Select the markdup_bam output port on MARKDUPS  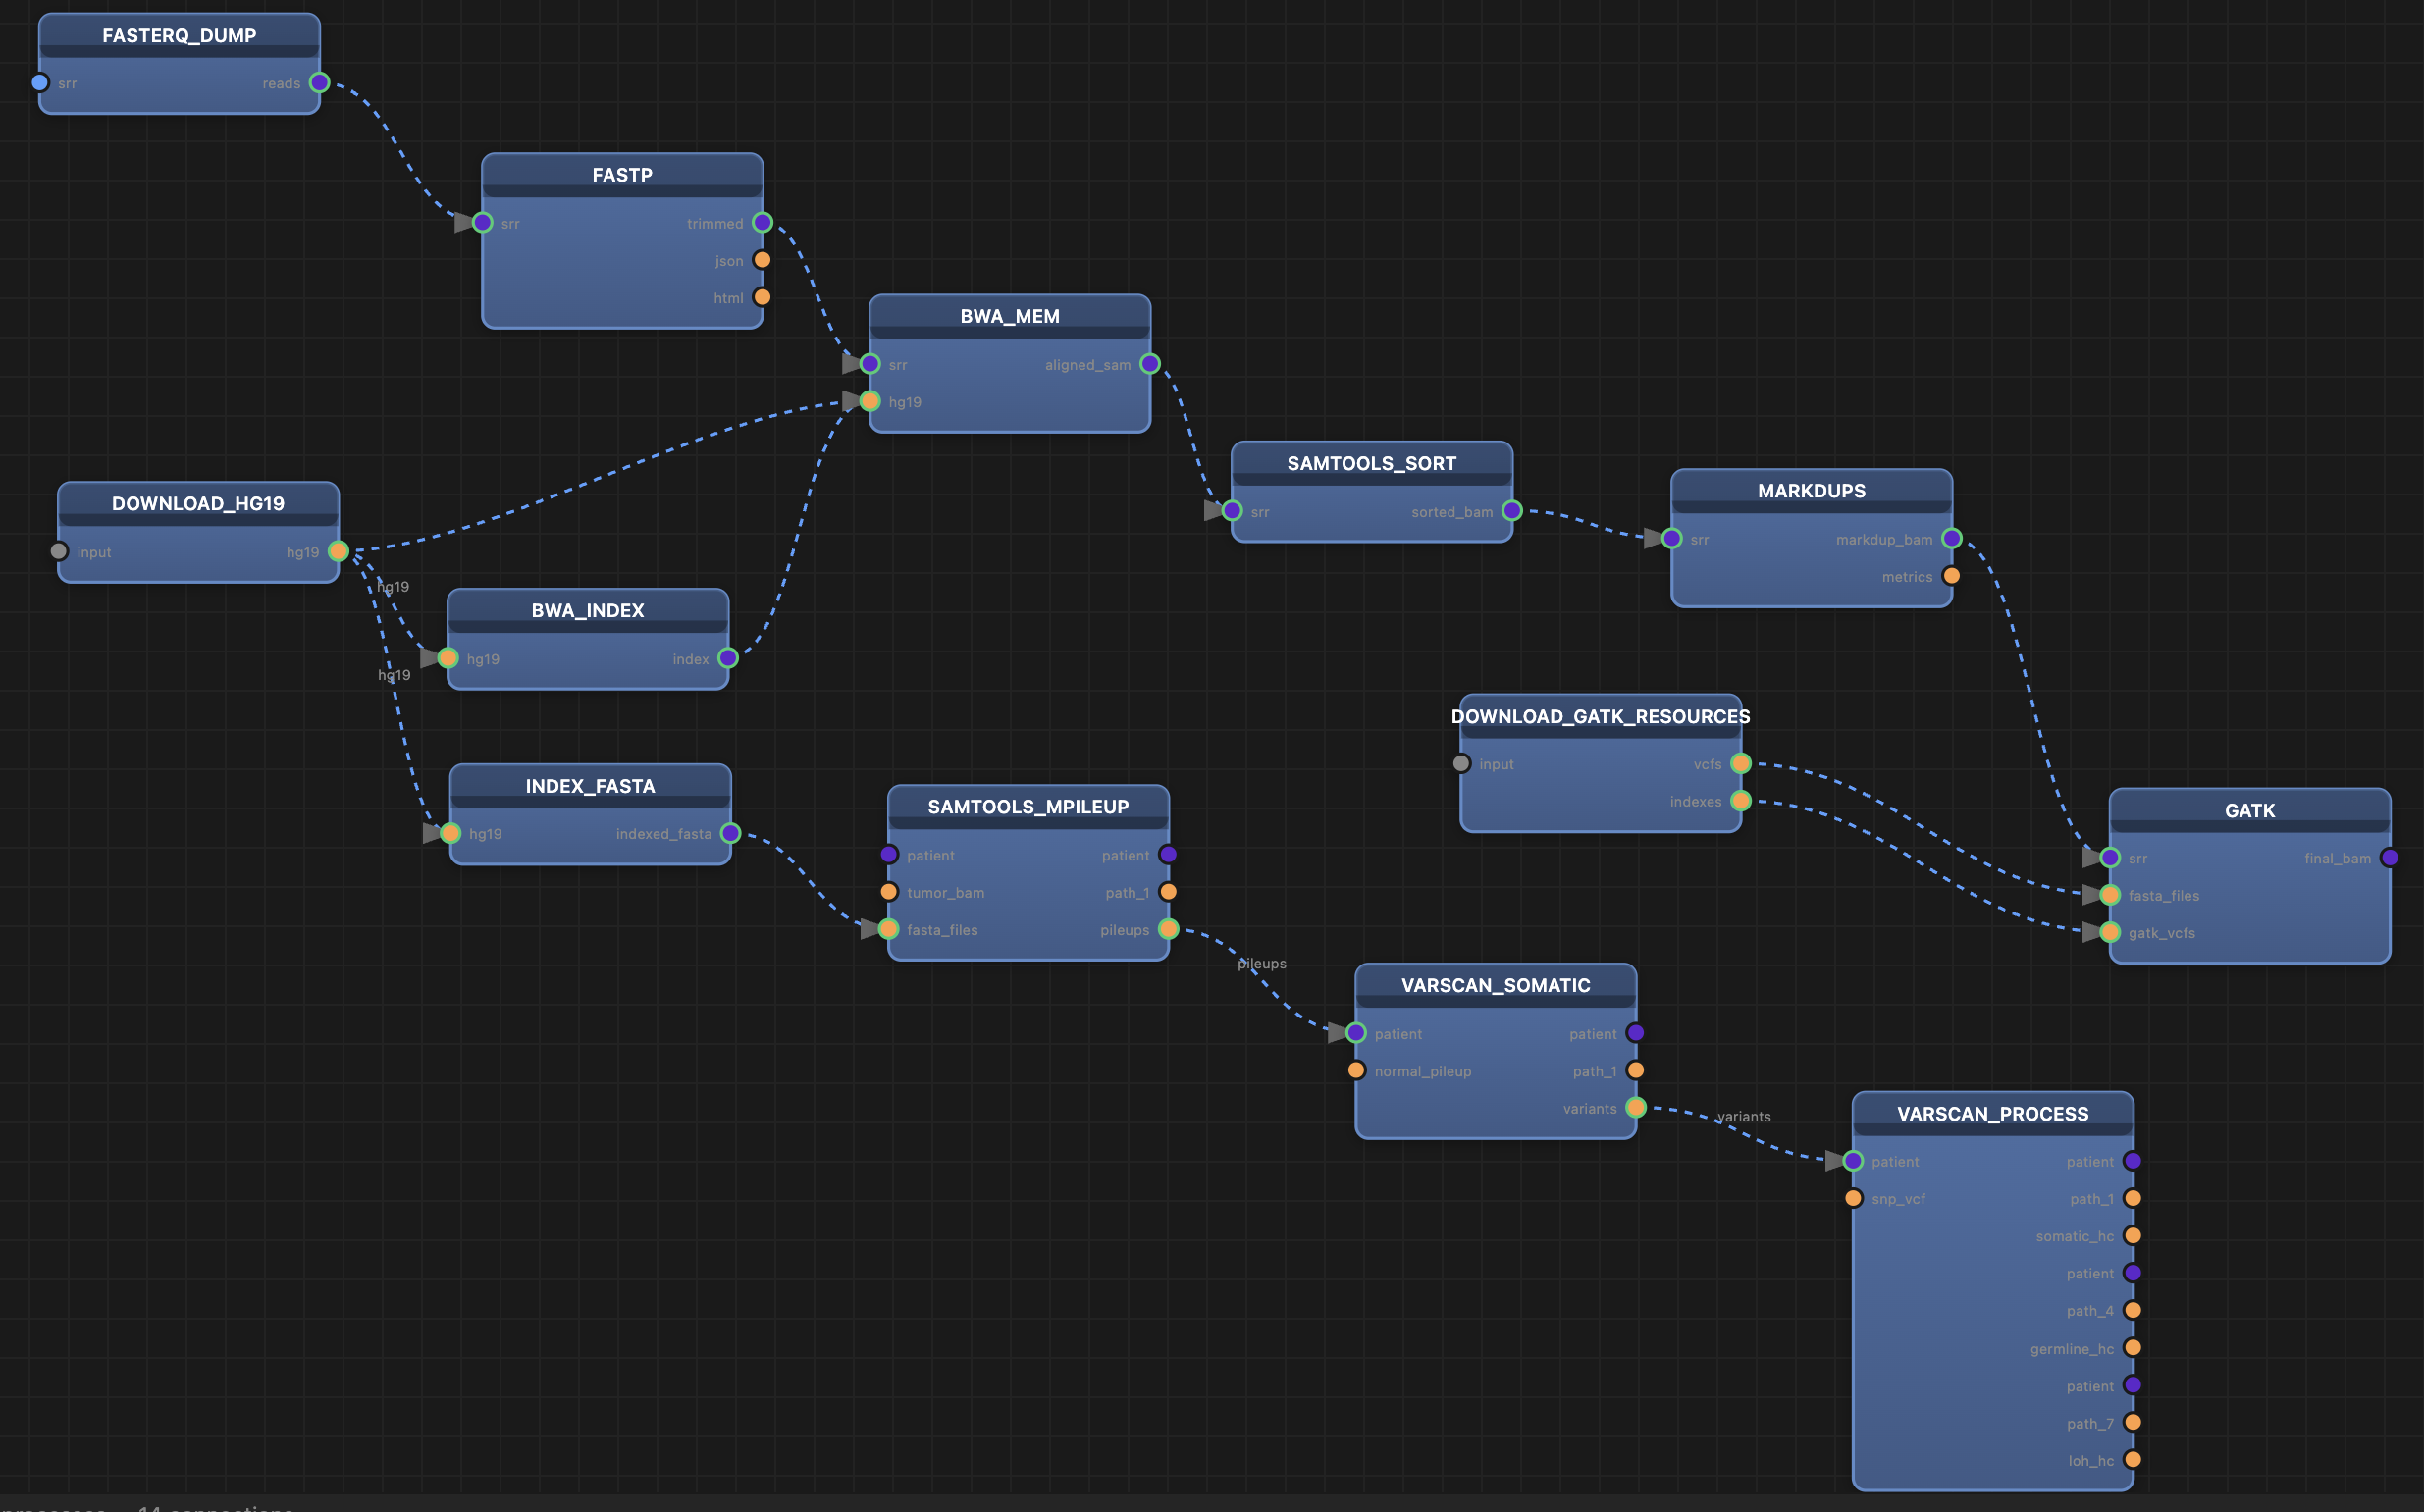1950,538
